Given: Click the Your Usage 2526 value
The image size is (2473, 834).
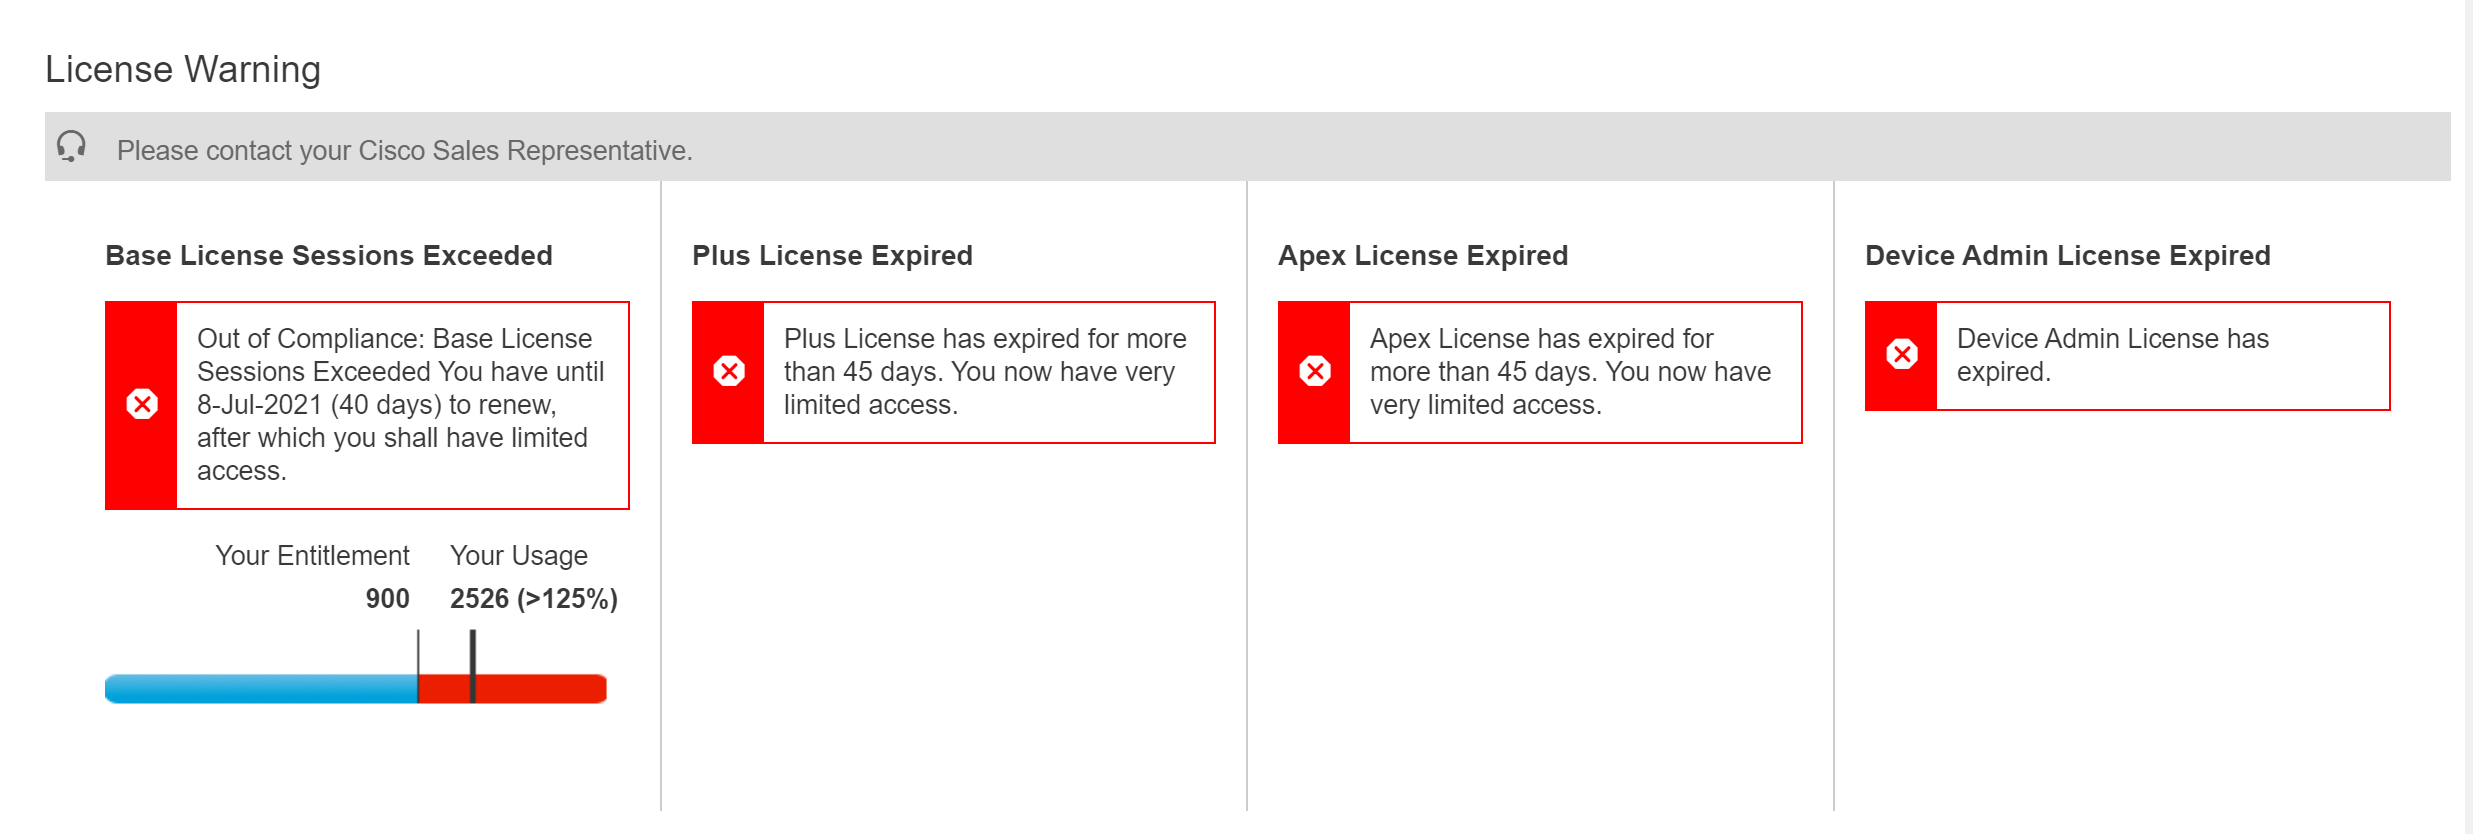Looking at the screenshot, I should pyautogui.click(x=534, y=598).
